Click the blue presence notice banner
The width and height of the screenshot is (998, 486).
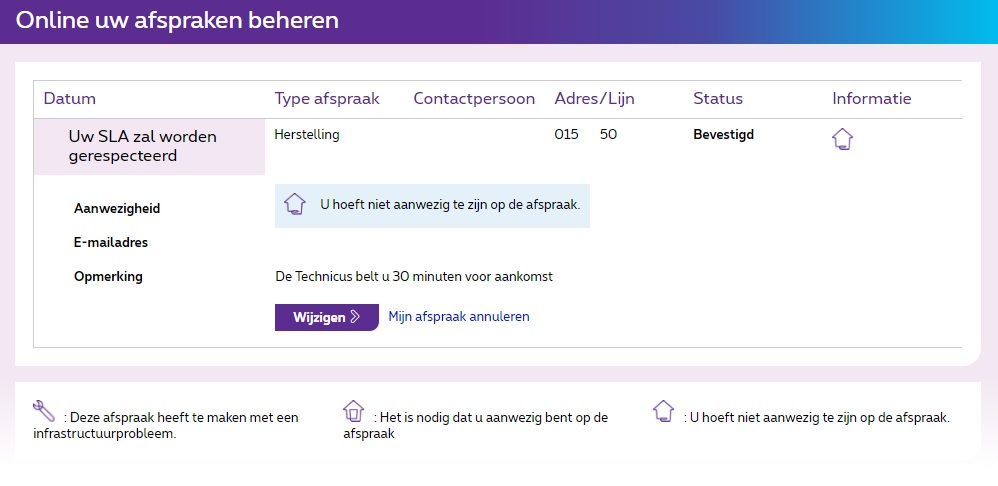point(432,205)
